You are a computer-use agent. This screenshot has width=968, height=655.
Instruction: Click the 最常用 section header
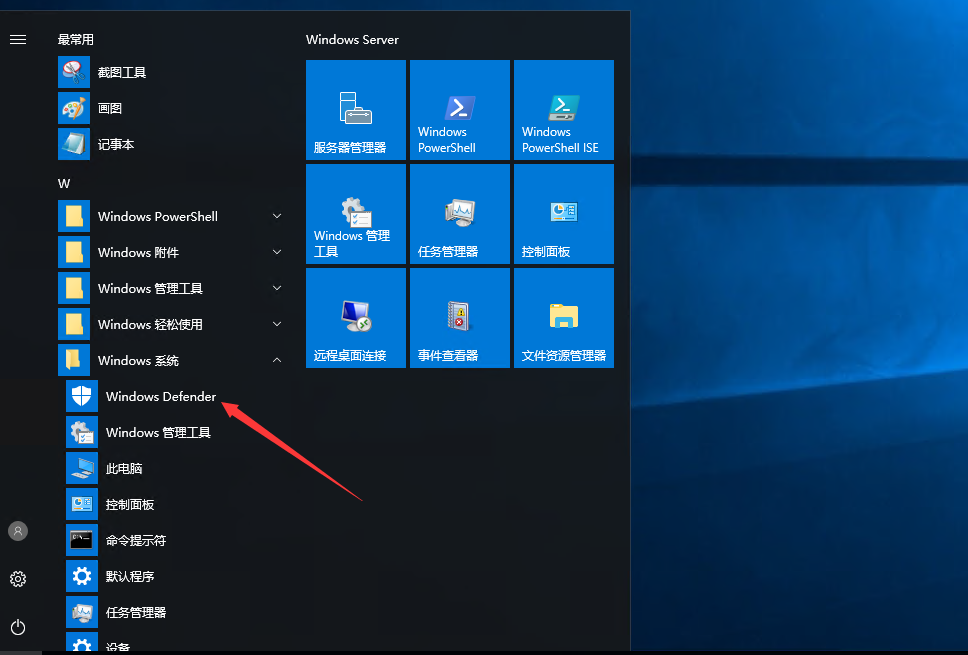coord(76,40)
